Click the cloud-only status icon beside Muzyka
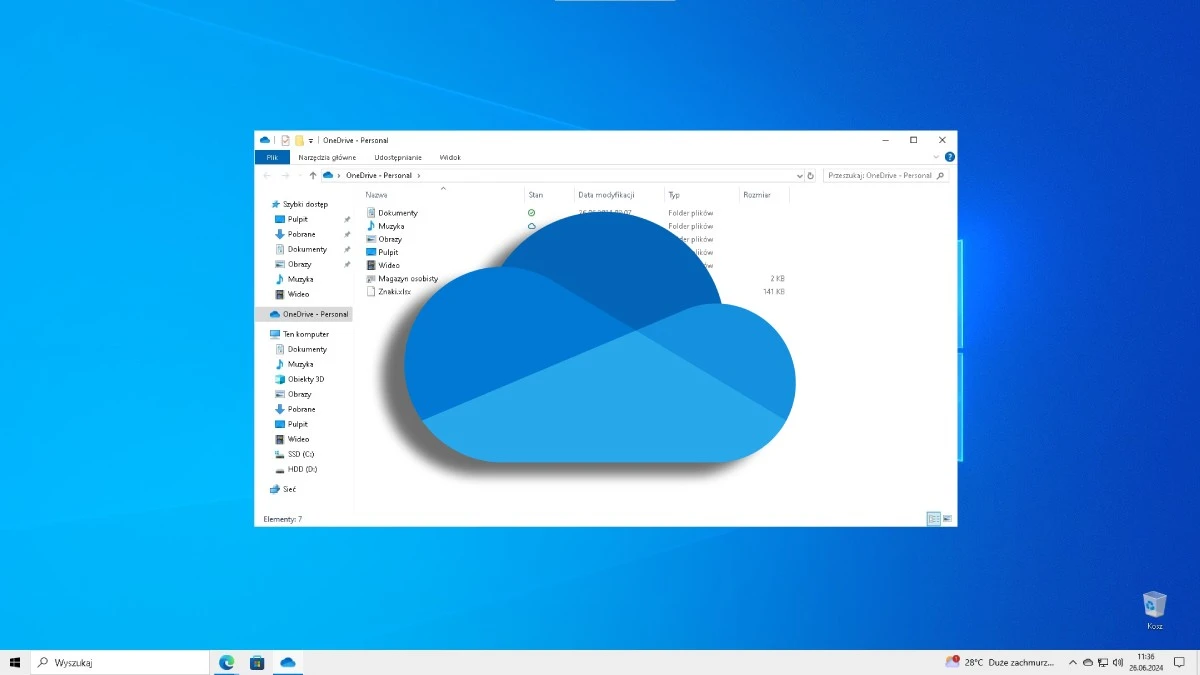Screen dimensions: 1200x675 (532, 226)
